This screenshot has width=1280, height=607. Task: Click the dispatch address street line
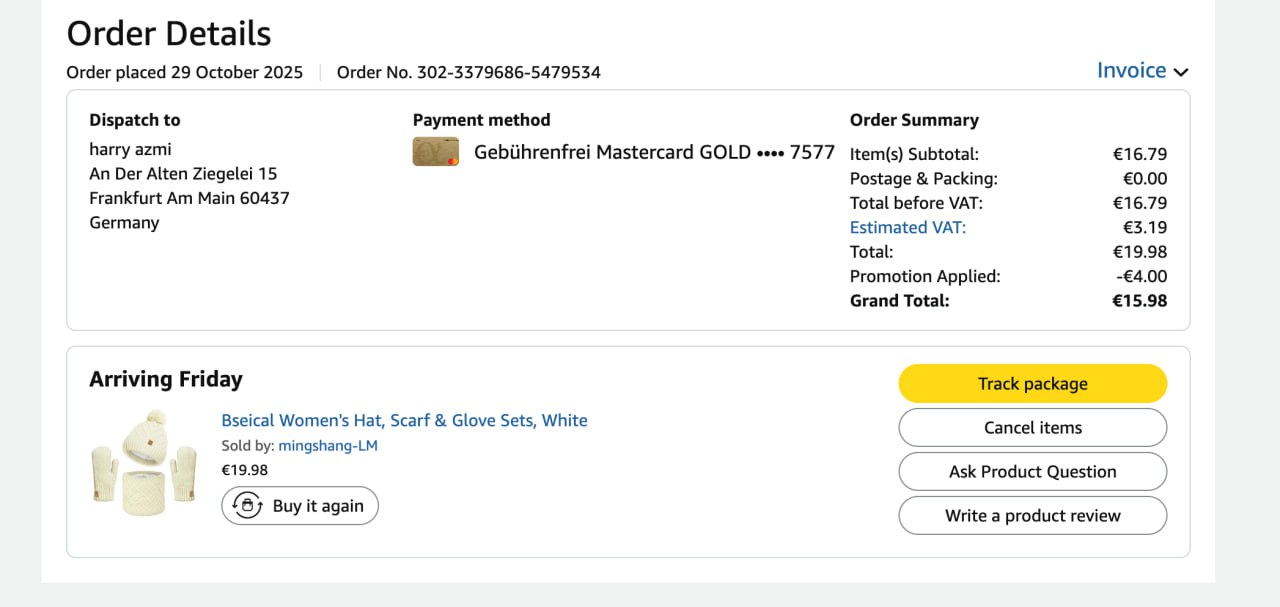coord(183,174)
